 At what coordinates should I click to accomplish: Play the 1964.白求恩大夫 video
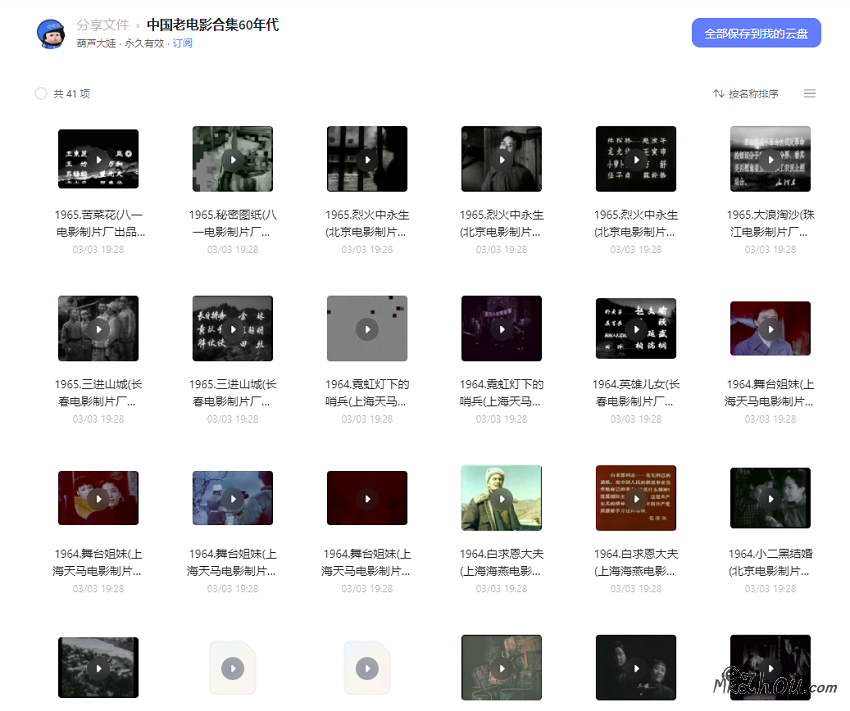pos(501,497)
